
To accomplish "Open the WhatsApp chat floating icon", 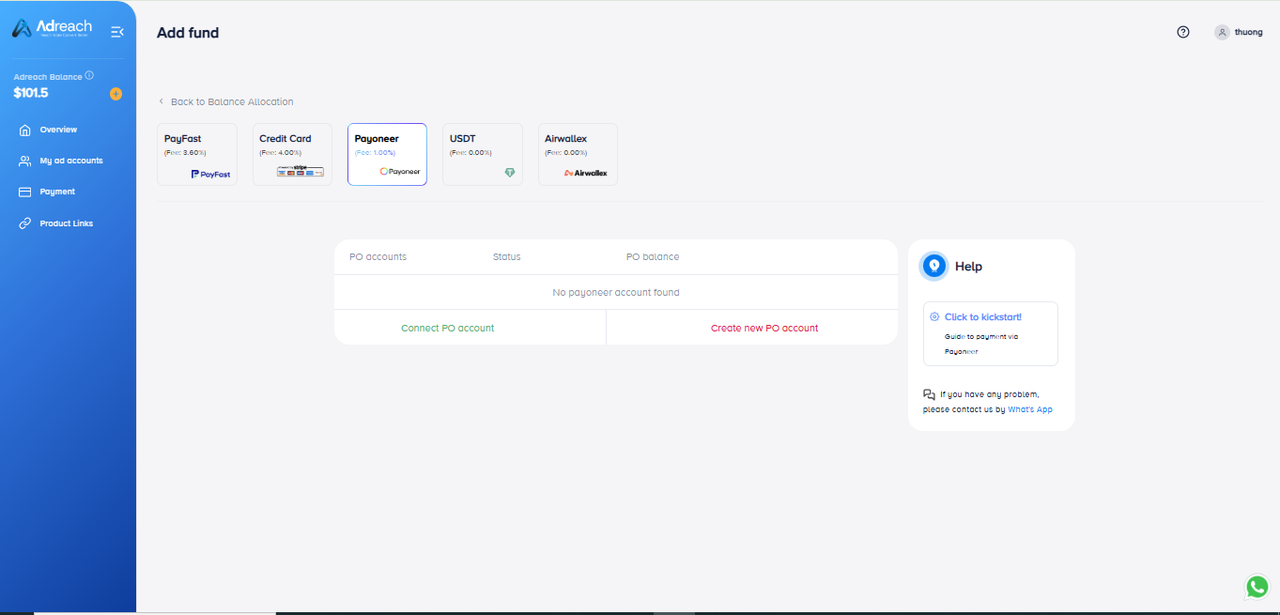I will pos(1257,587).
